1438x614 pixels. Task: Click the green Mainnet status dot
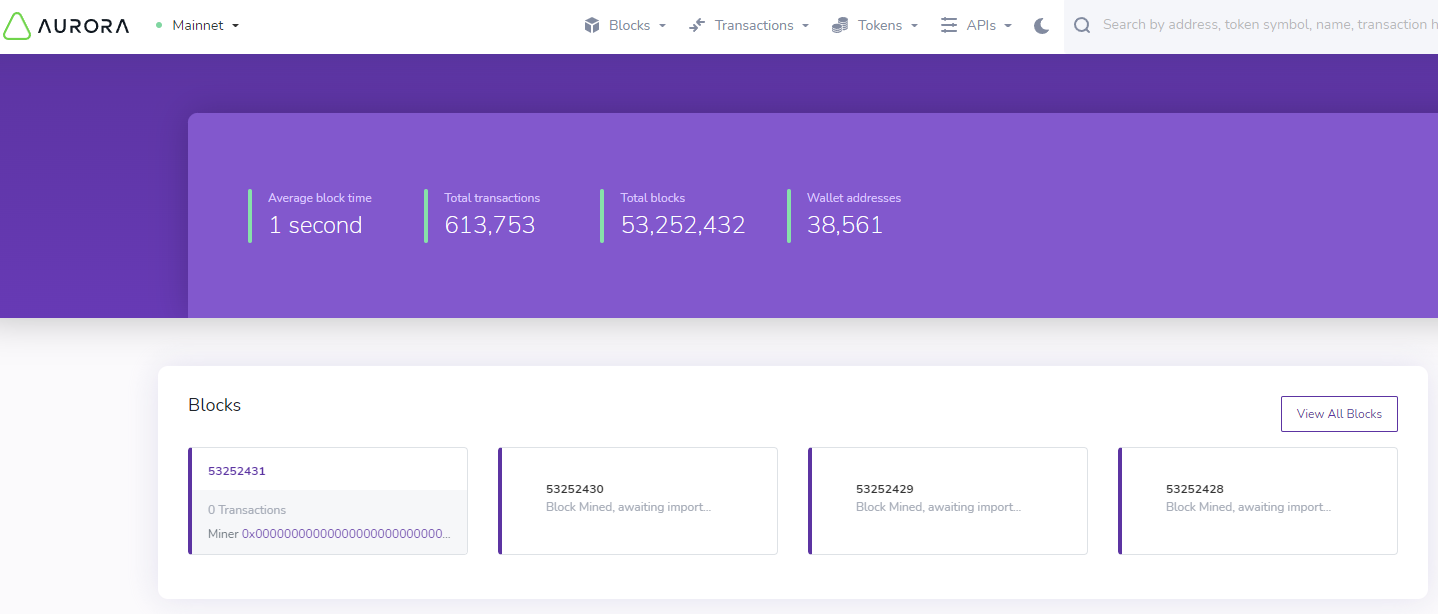tap(159, 25)
